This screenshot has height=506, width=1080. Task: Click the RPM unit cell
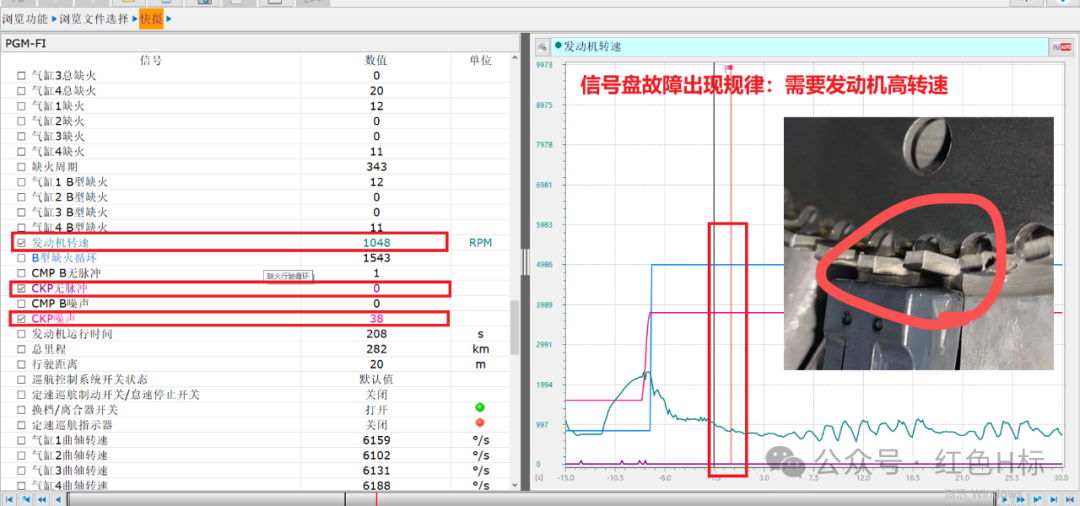click(x=480, y=243)
